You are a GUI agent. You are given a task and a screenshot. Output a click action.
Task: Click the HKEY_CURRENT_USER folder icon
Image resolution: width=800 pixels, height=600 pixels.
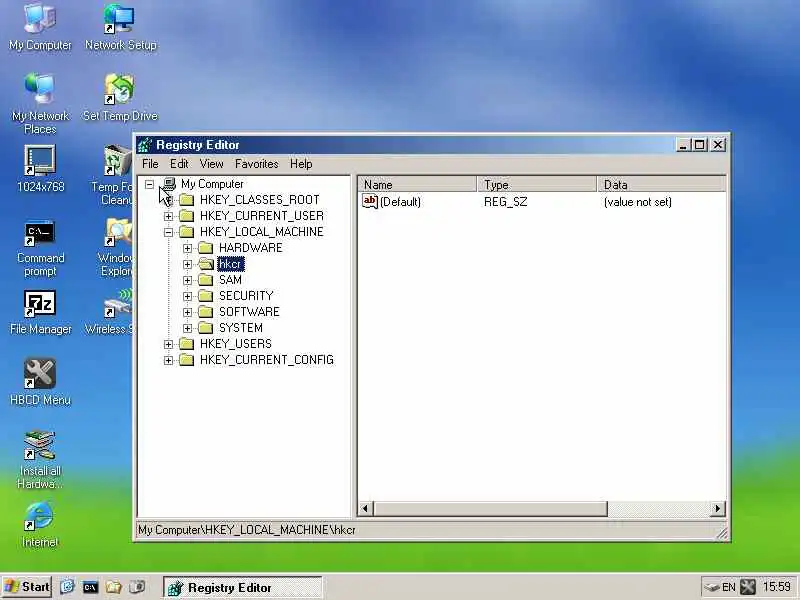(x=186, y=216)
